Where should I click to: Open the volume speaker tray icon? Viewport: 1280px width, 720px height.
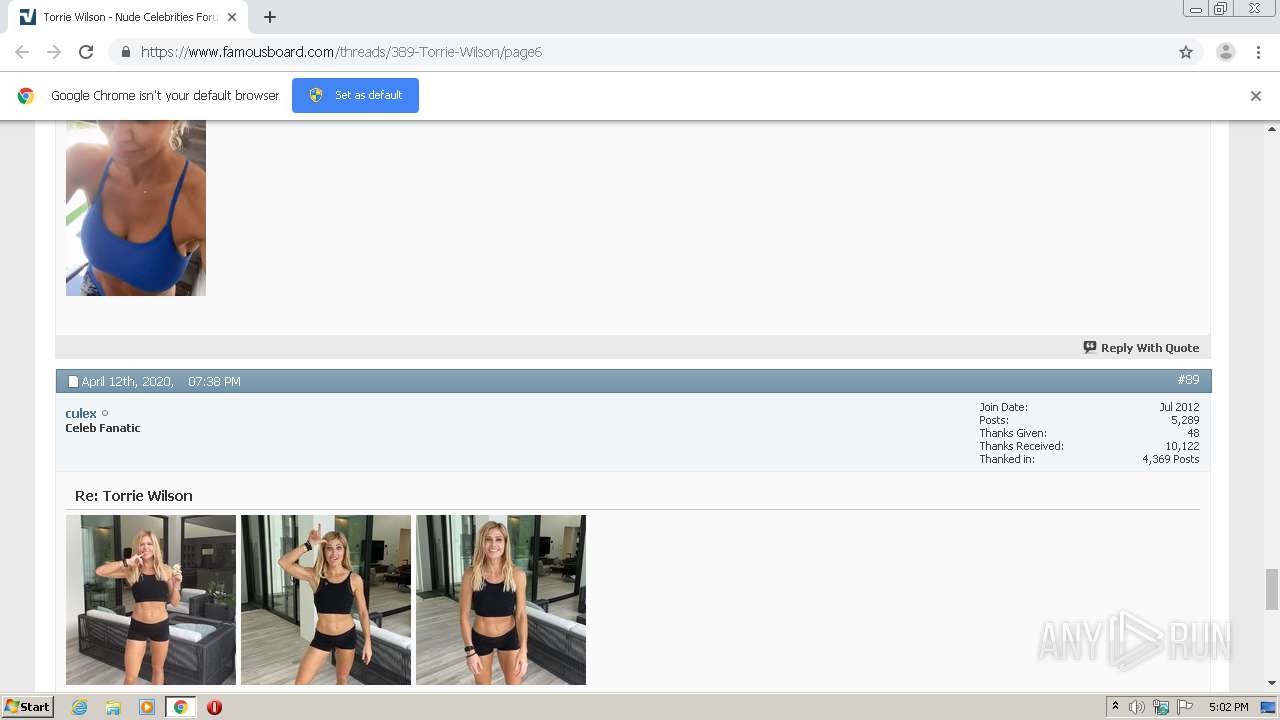(1137, 707)
